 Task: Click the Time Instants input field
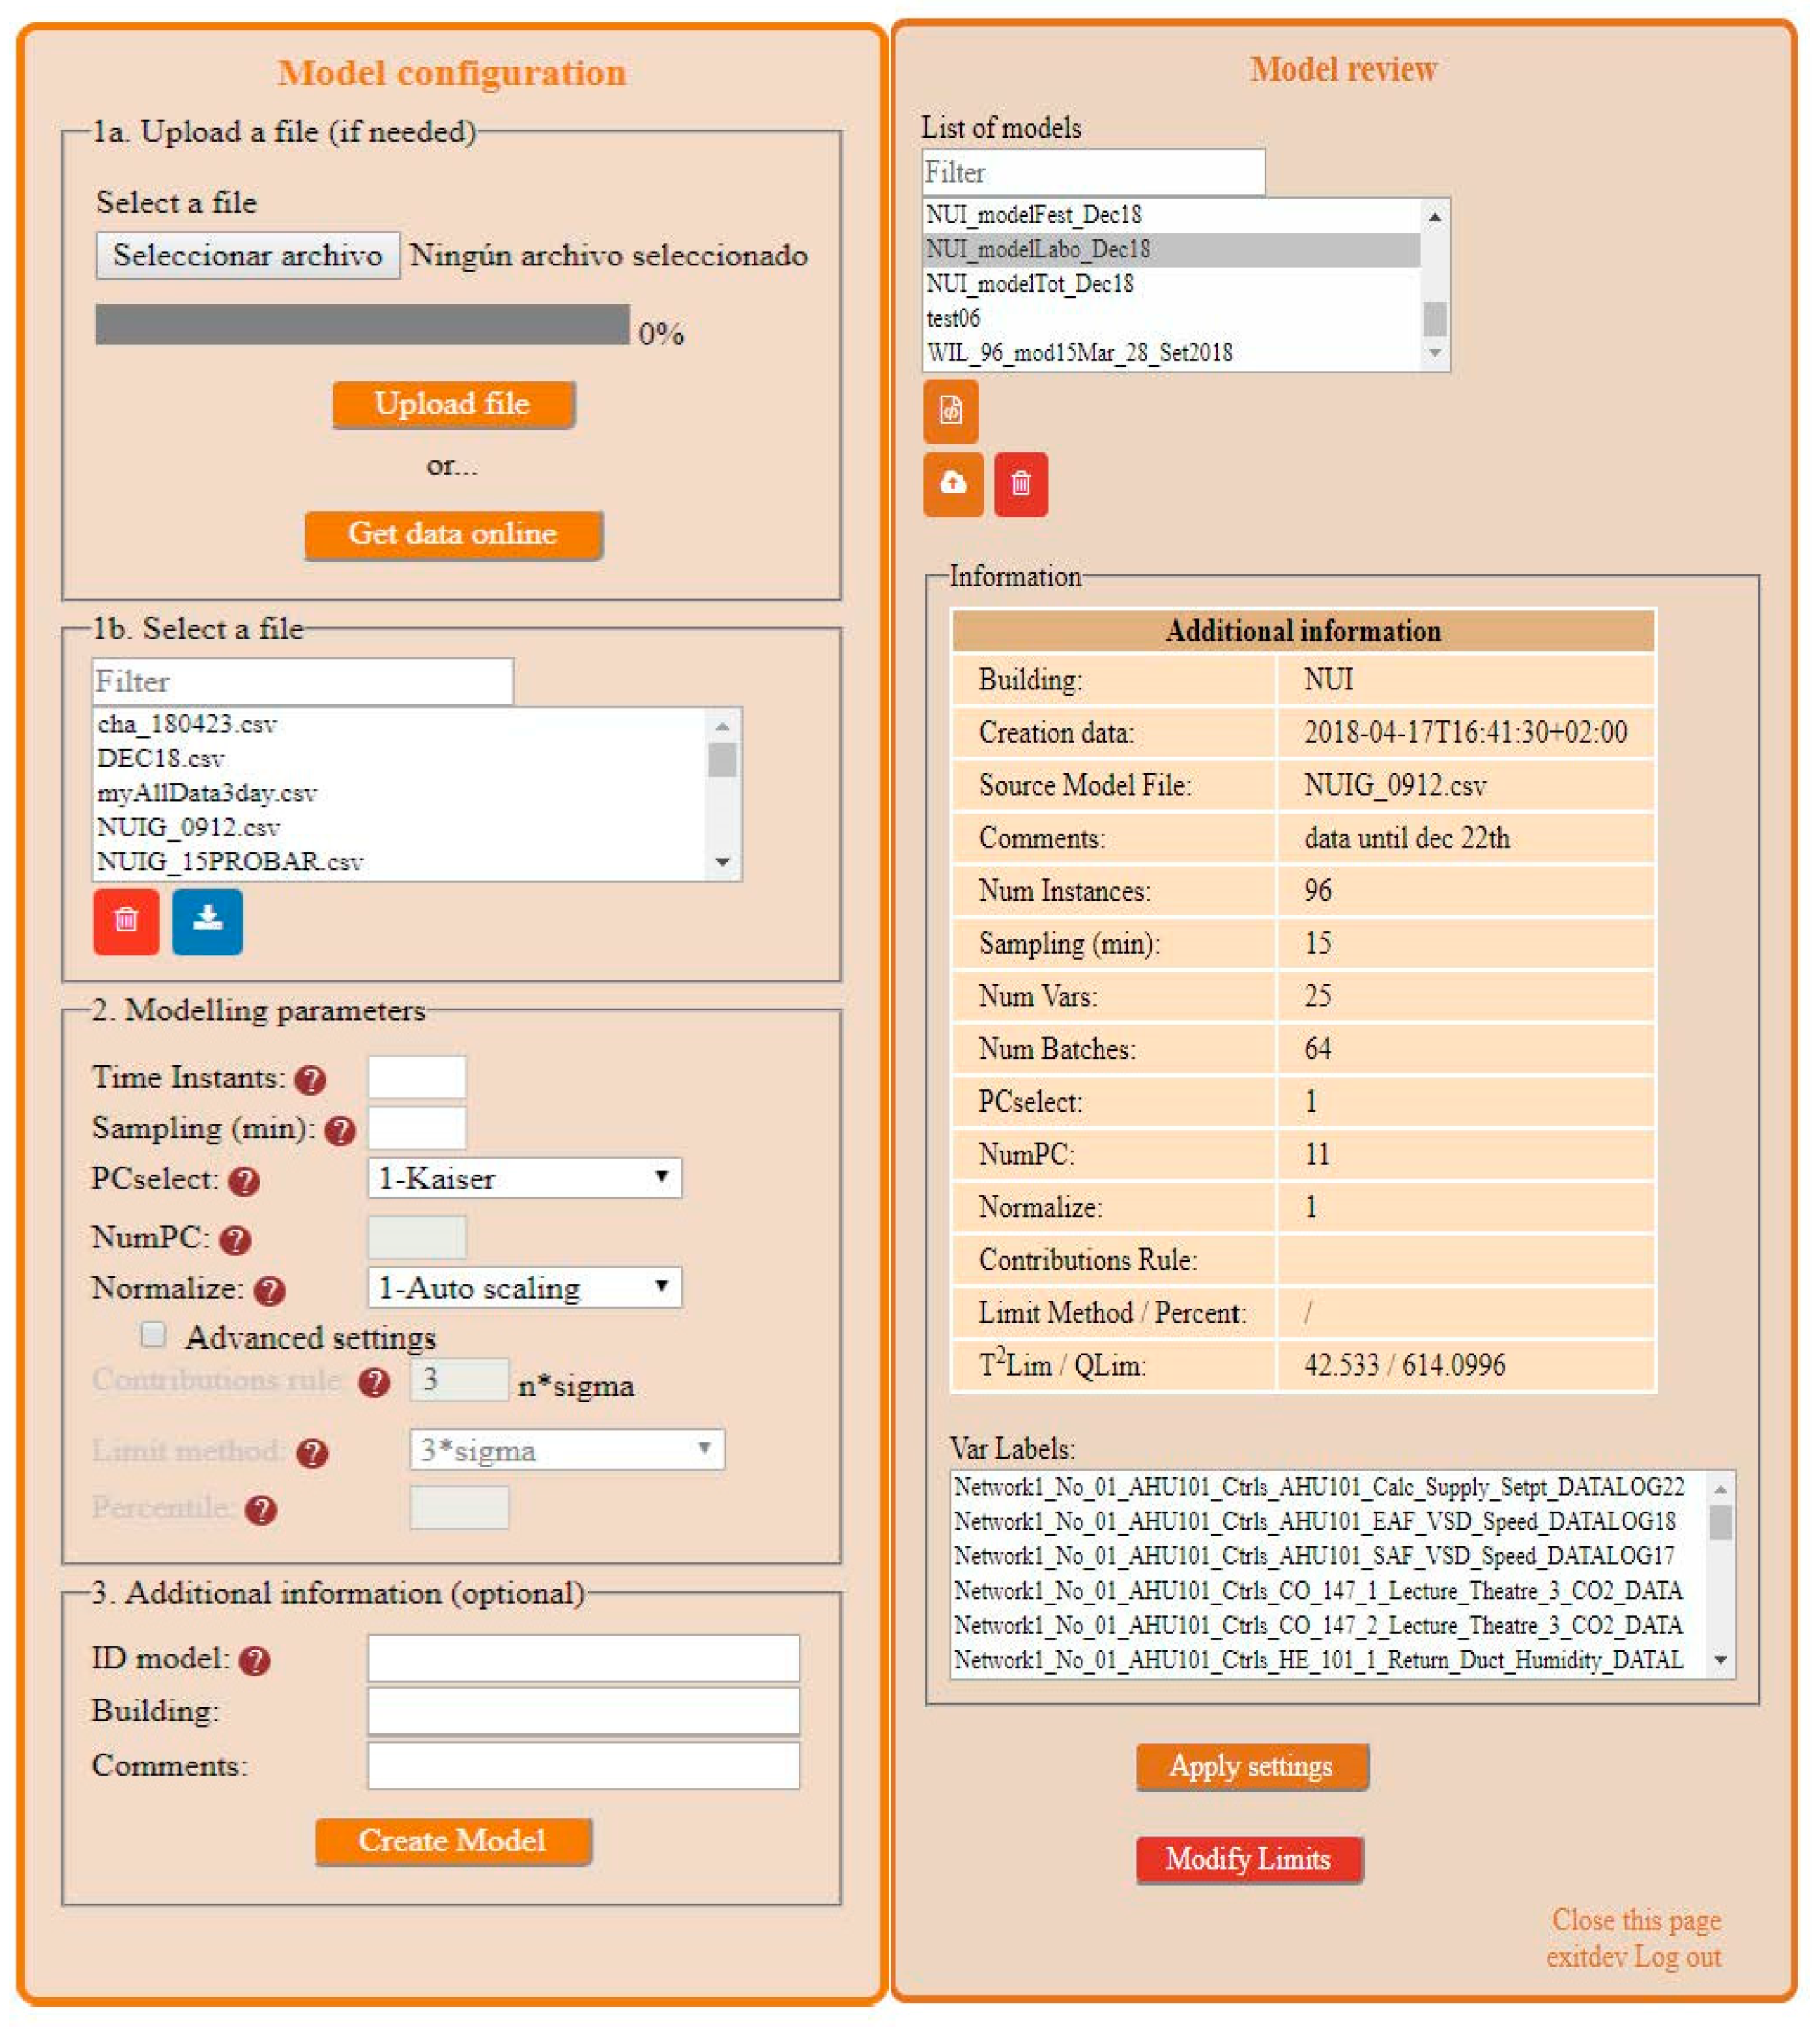[x=416, y=1077]
